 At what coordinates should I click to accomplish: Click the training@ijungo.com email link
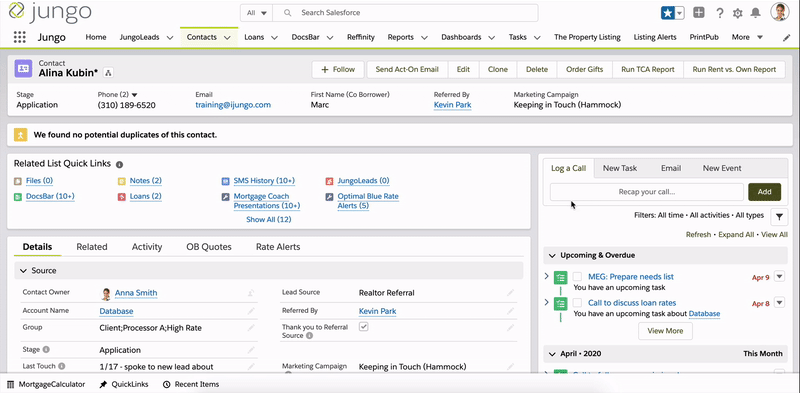[x=233, y=105]
